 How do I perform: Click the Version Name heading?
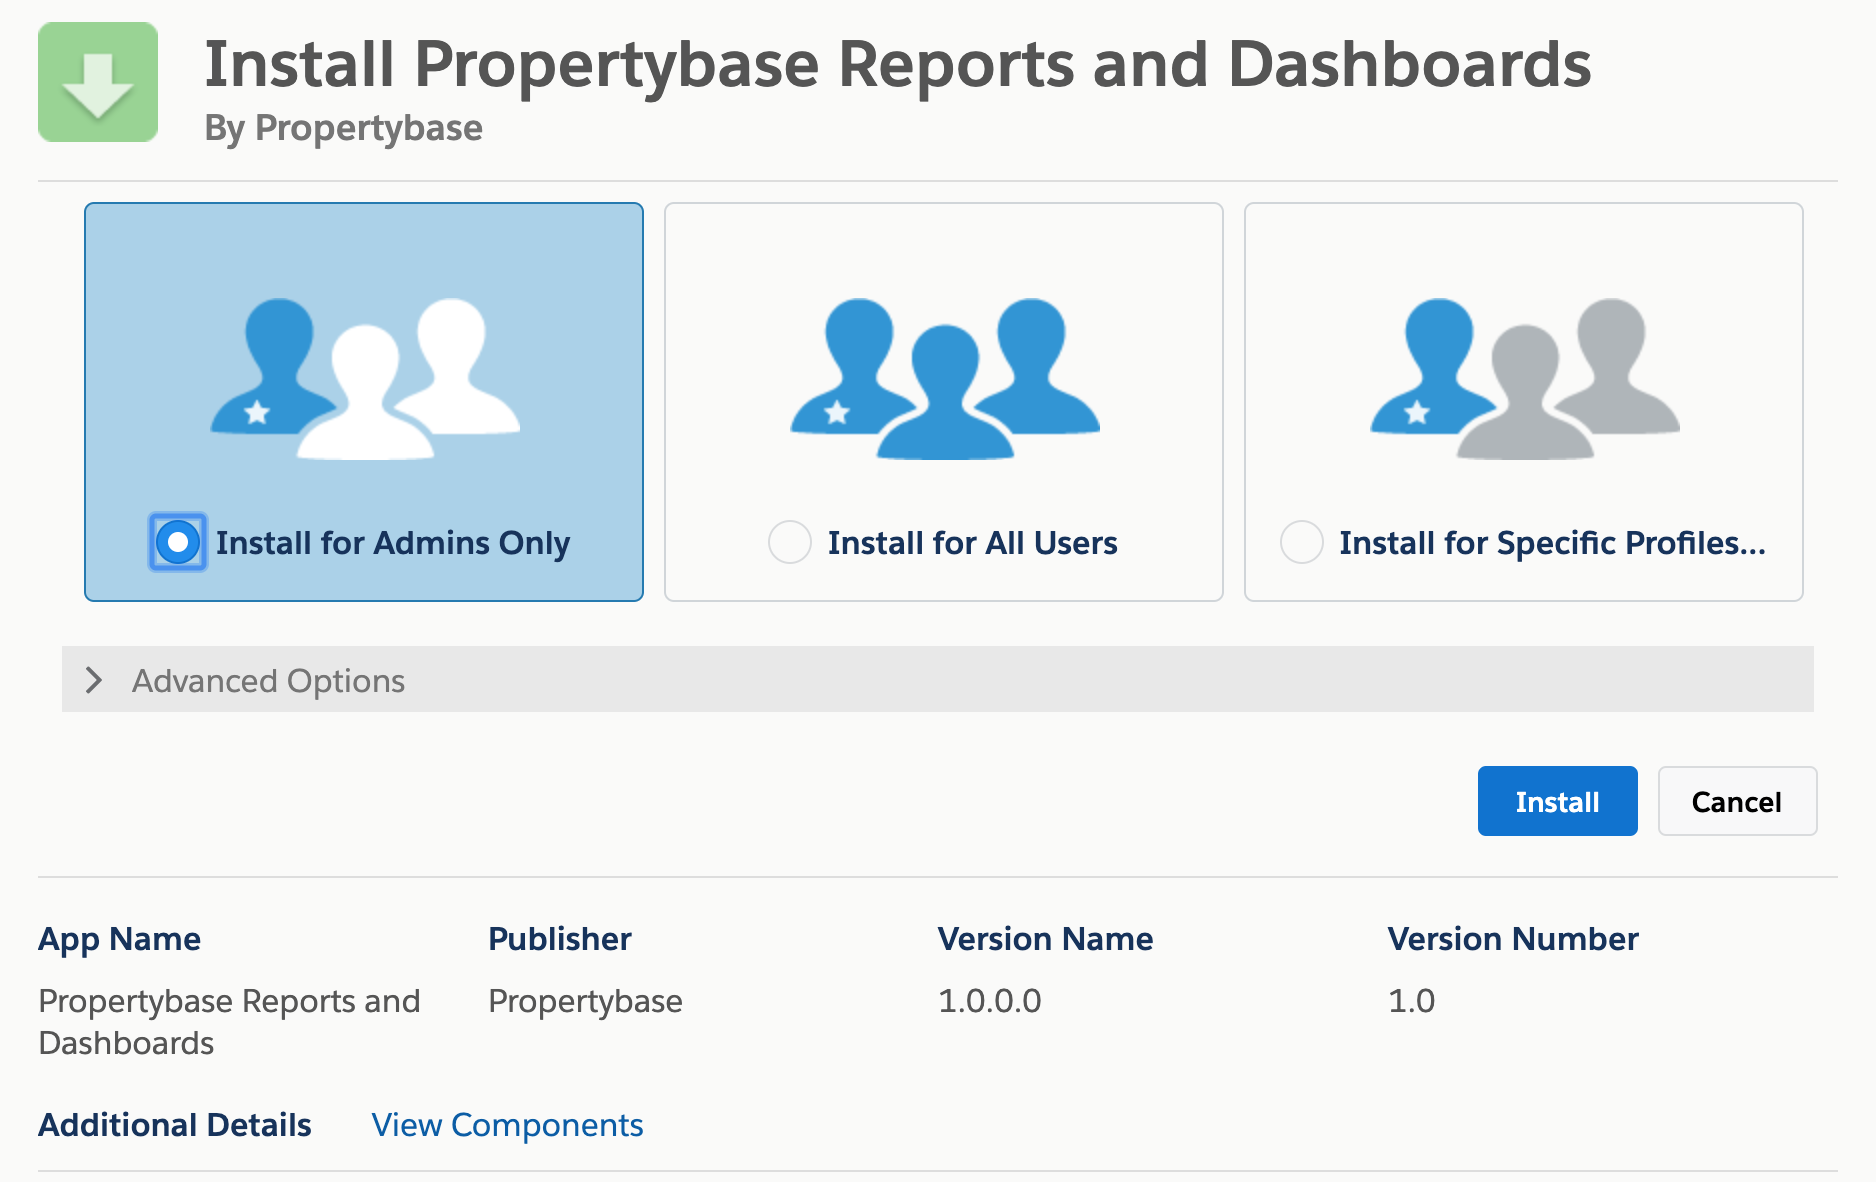pos(1046,939)
